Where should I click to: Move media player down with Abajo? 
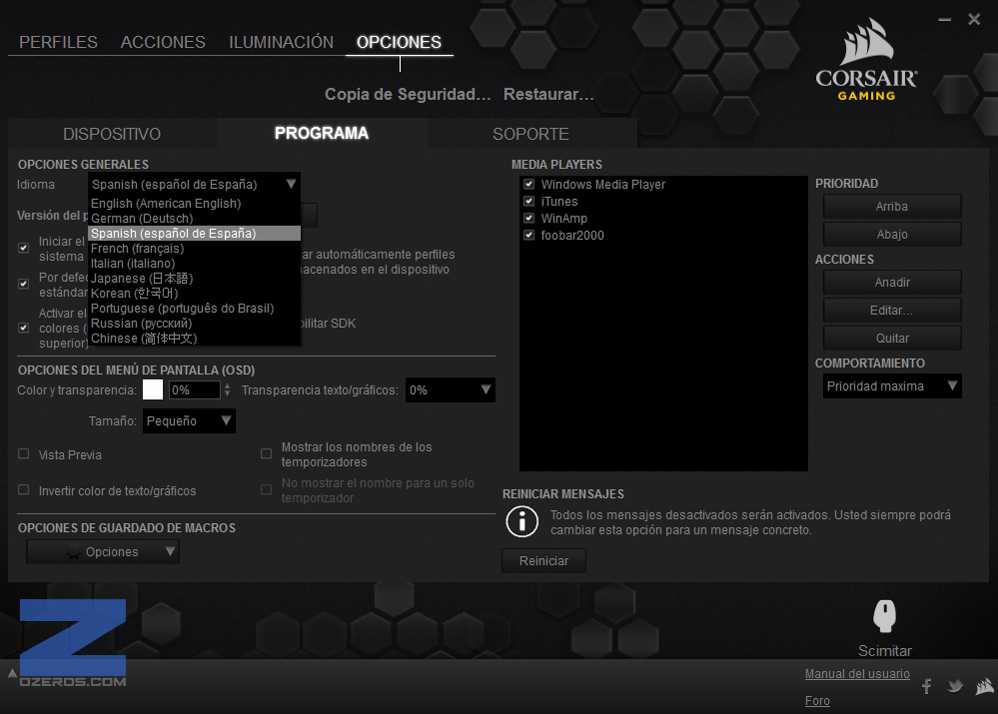[x=892, y=234]
